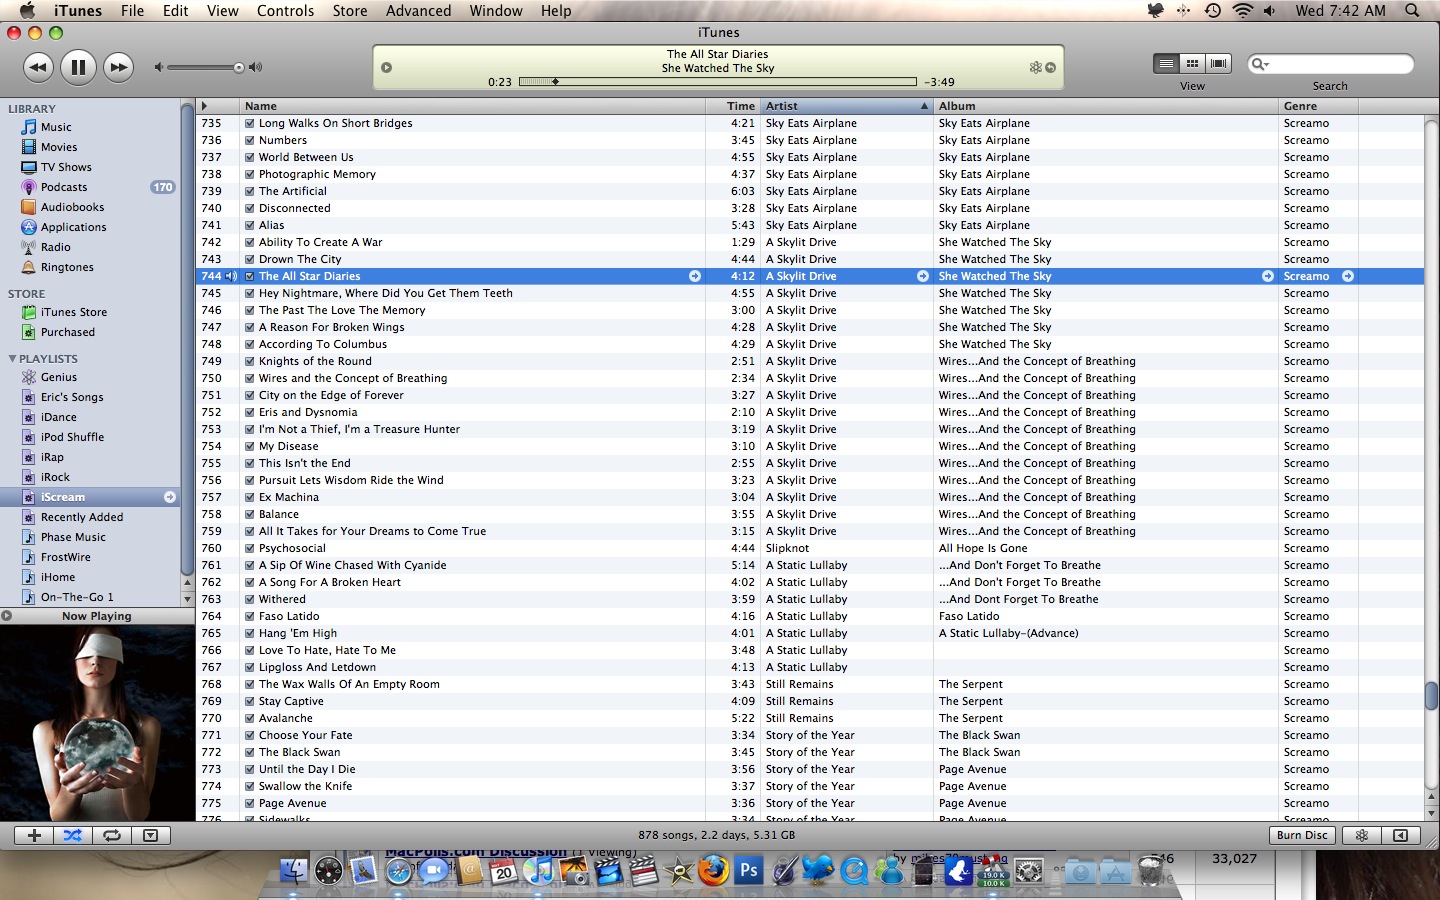Click the volume-max speaker icon
The height and width of the screenshot is (900, 1440).
tap(256, 67)
